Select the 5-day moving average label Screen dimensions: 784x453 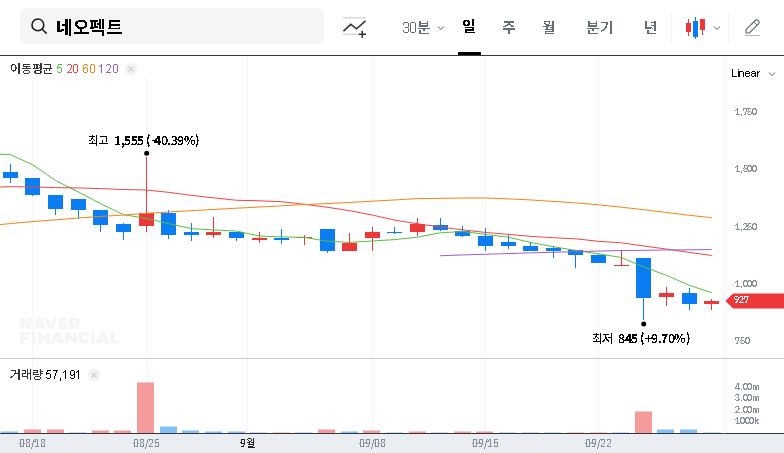pyautogui.click(x=60, y=68)
